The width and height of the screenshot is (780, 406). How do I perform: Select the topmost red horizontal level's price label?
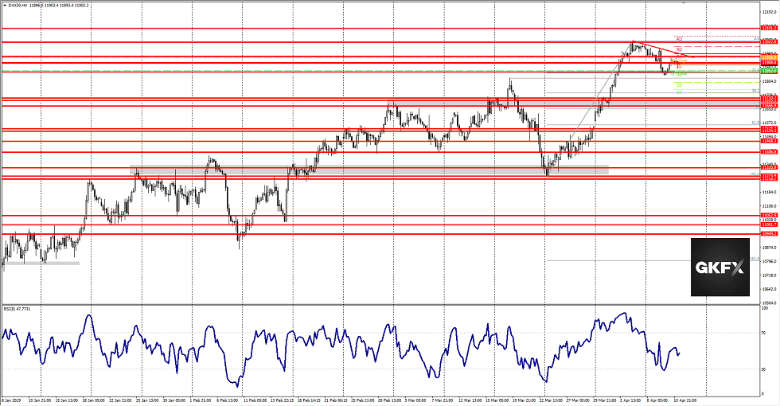(x=769, y=29)
